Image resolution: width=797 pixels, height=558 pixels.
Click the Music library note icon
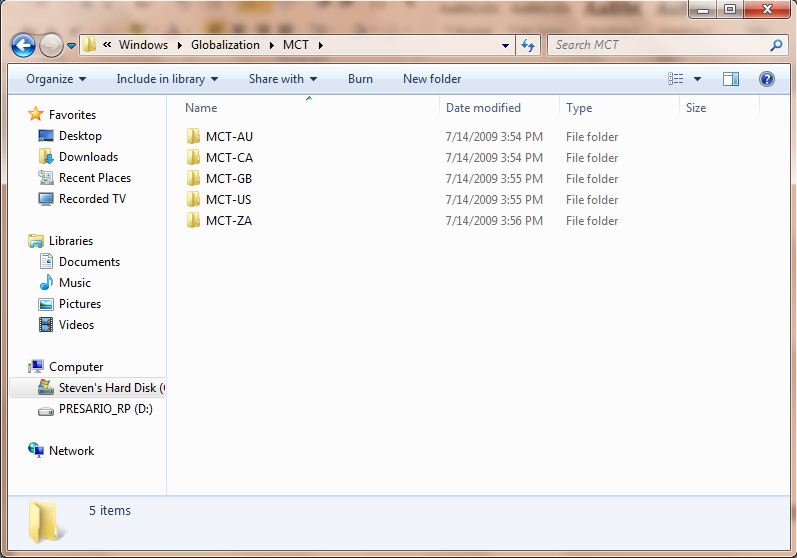click(46, 282)
